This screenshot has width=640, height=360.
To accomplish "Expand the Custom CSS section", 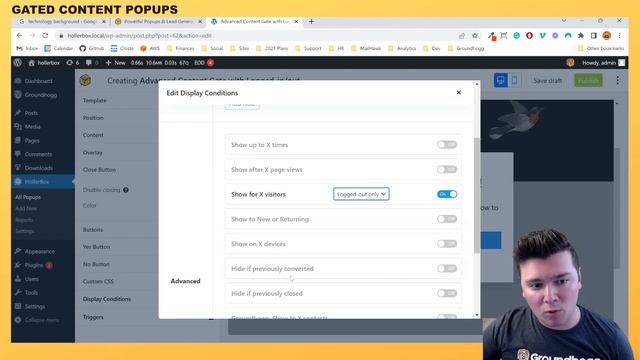I will tap(98, 282).
